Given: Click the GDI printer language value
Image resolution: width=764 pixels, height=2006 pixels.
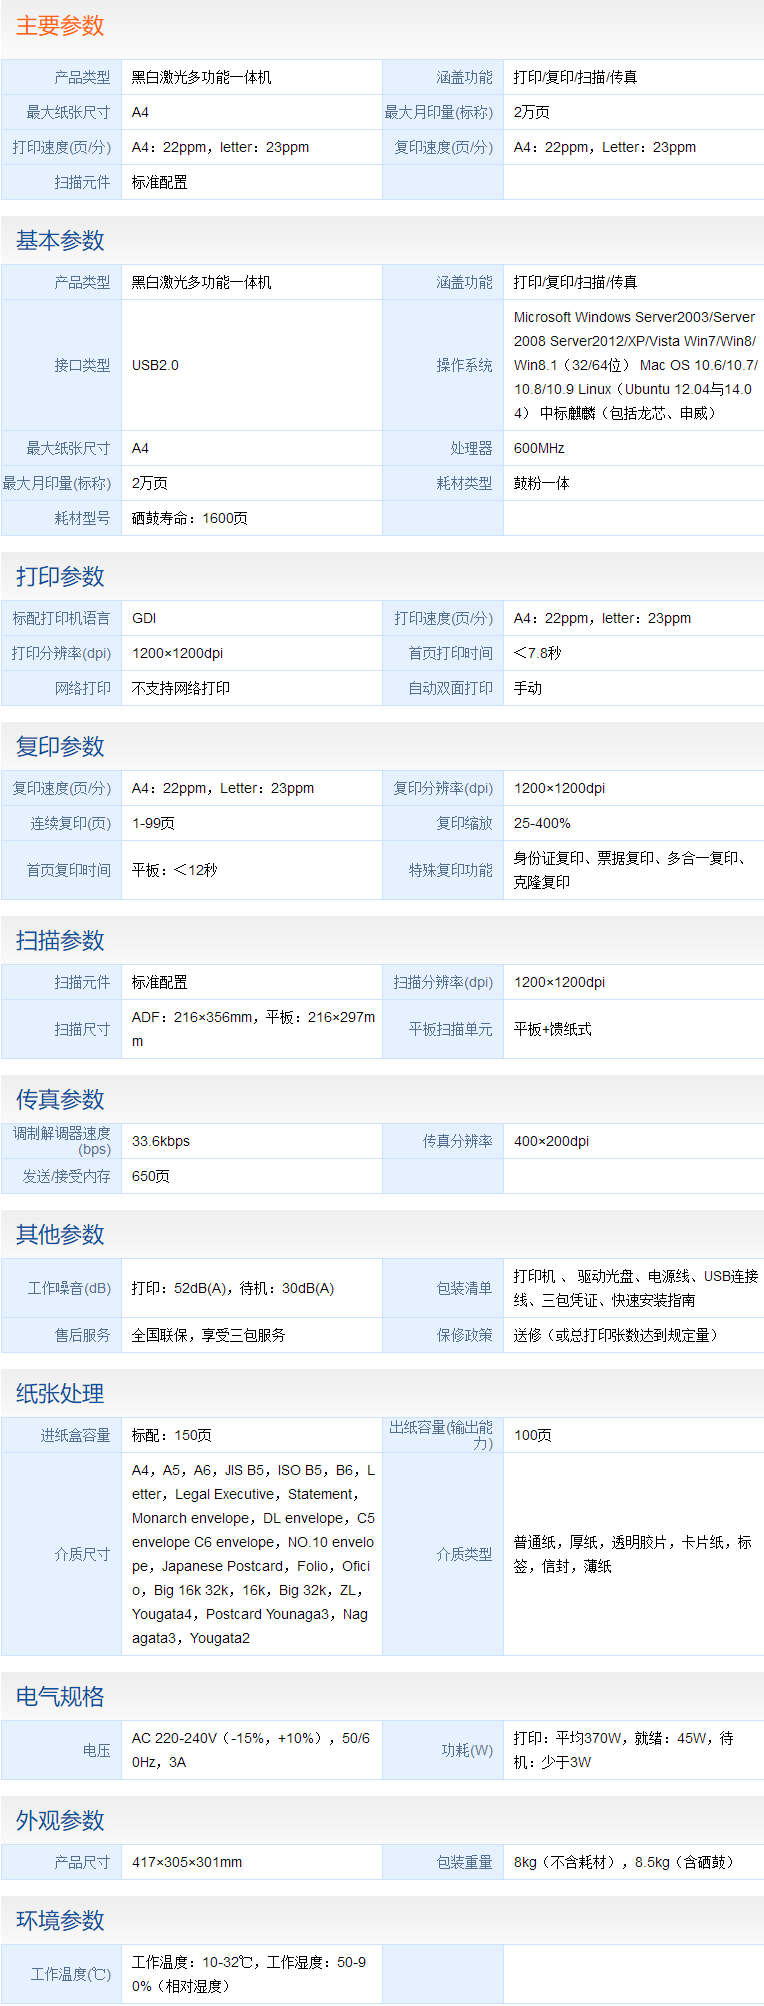Looking at the screenshot, I should tap(144, 619).
